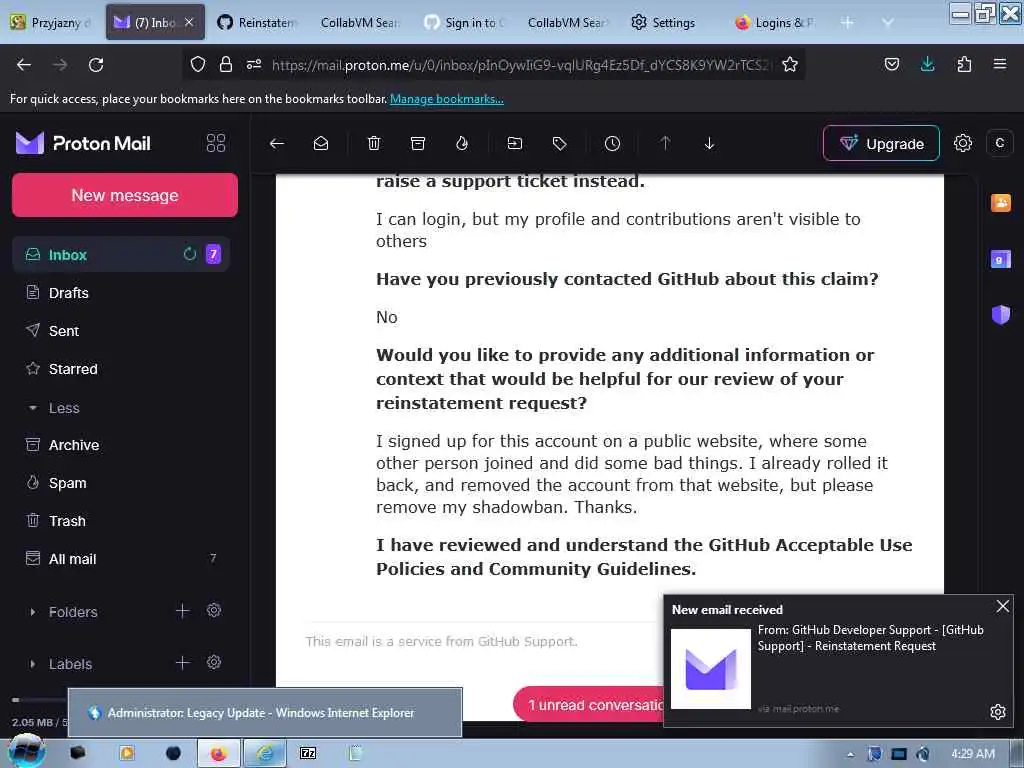The image size is (1024, 768).
Task: Open the Calendar side panel icon
Action: coord(1000,260)
